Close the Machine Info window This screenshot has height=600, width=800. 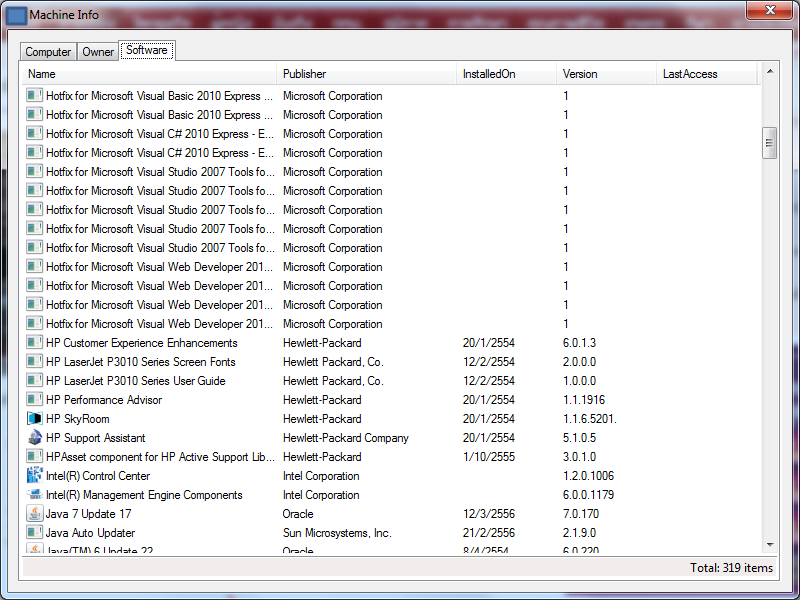770,10
